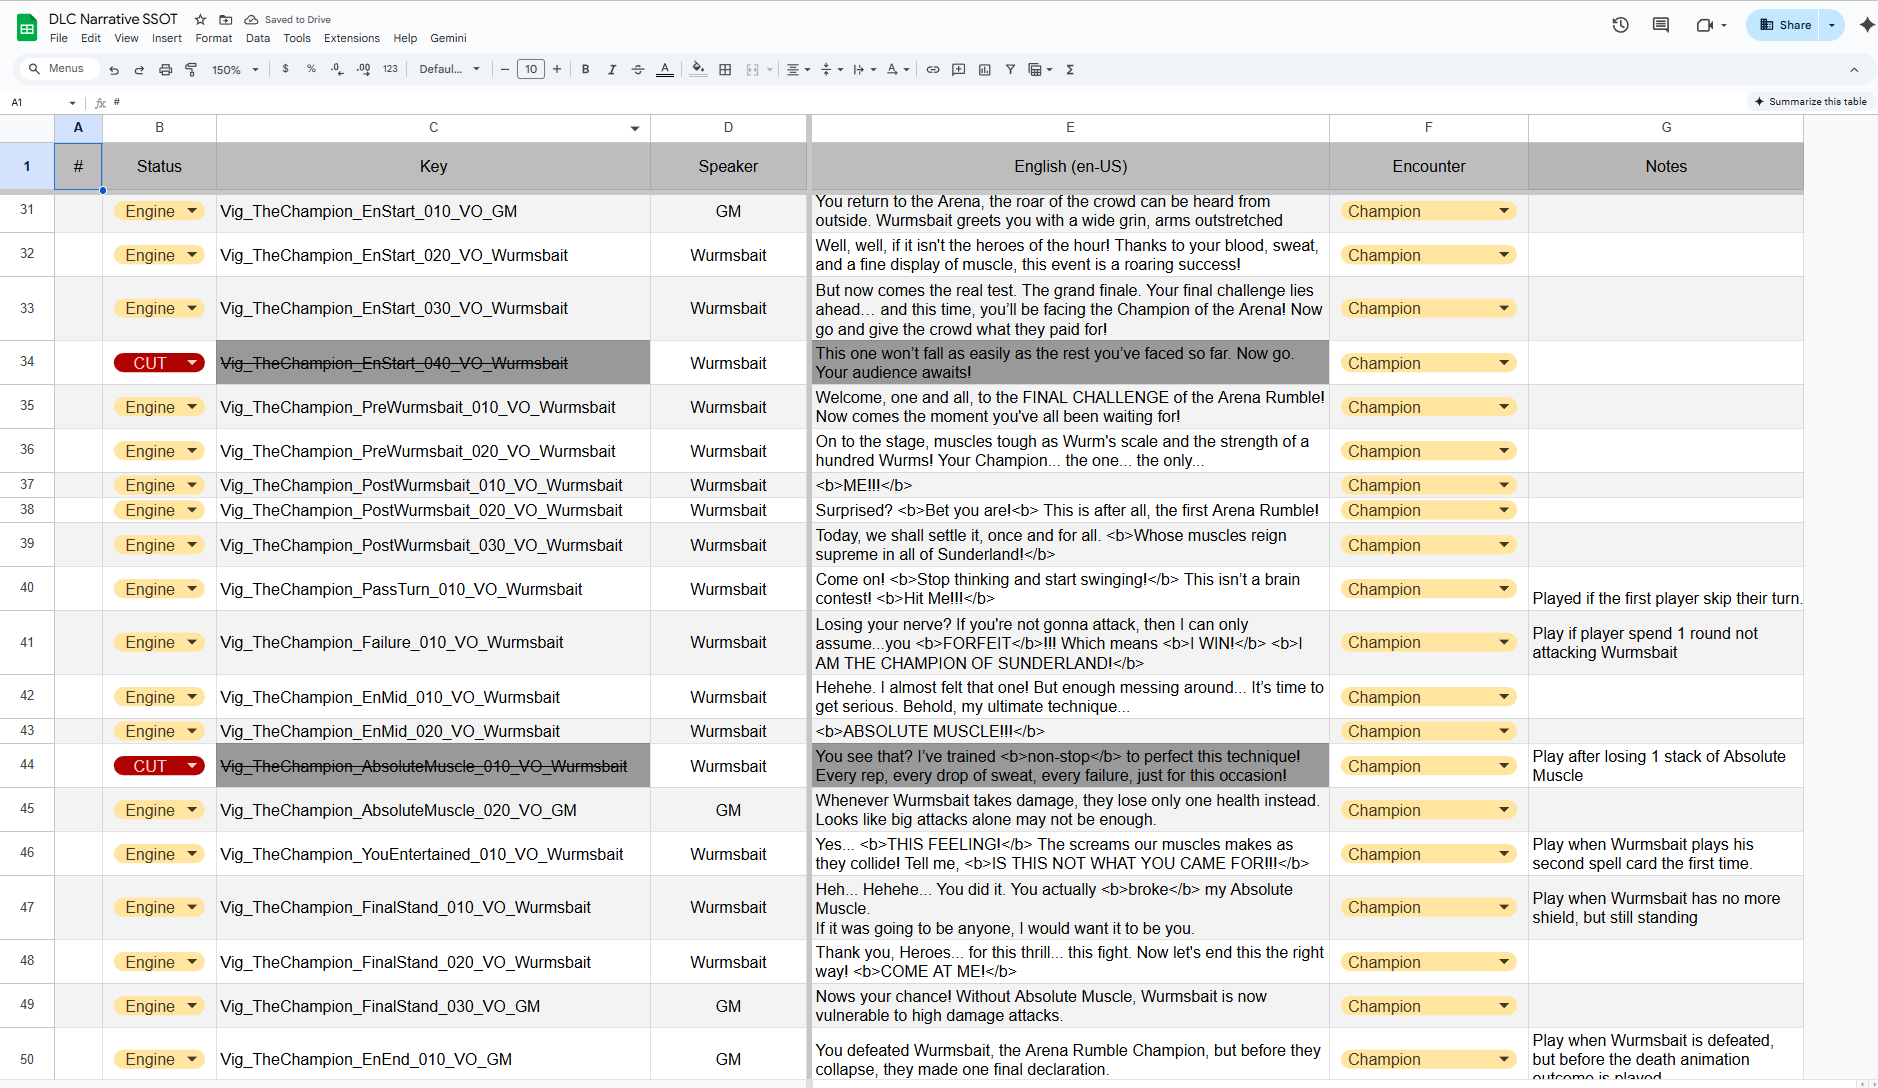Open the text rotation dropdown
This screenshot has width=1878, height=1088.
pos(897,69)
